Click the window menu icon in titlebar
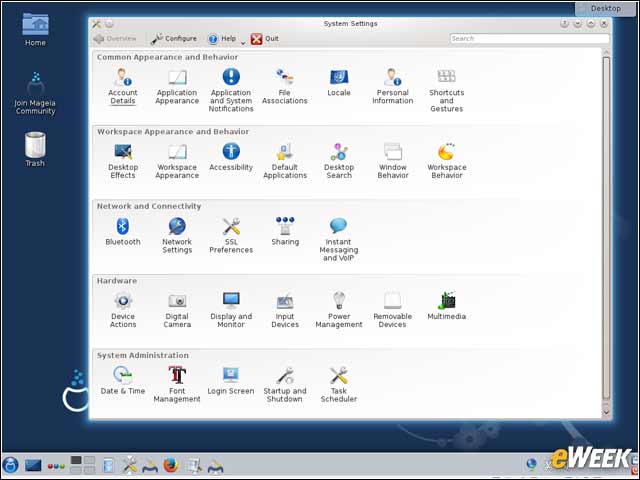This screenshot has height=480, width=640. pyautogui.click(x=96, y=24)
